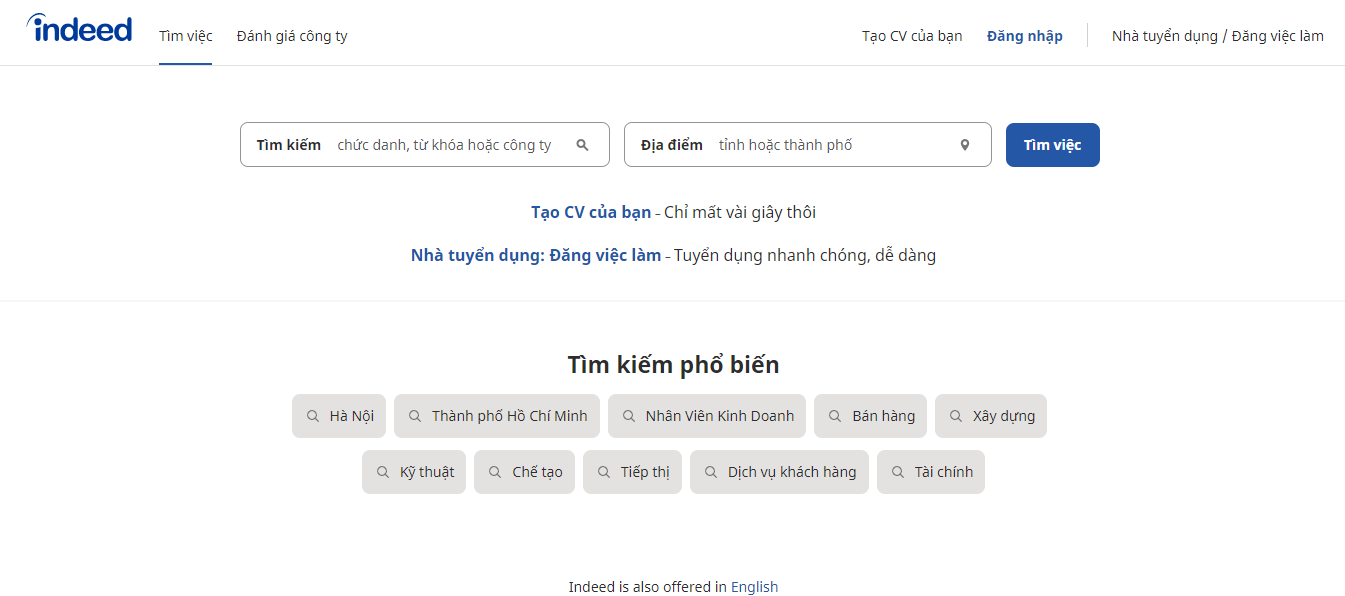Switch to the Đánh giá công ty tab
The width and height of the screenshot is (1345, 596).
[292, 36]
